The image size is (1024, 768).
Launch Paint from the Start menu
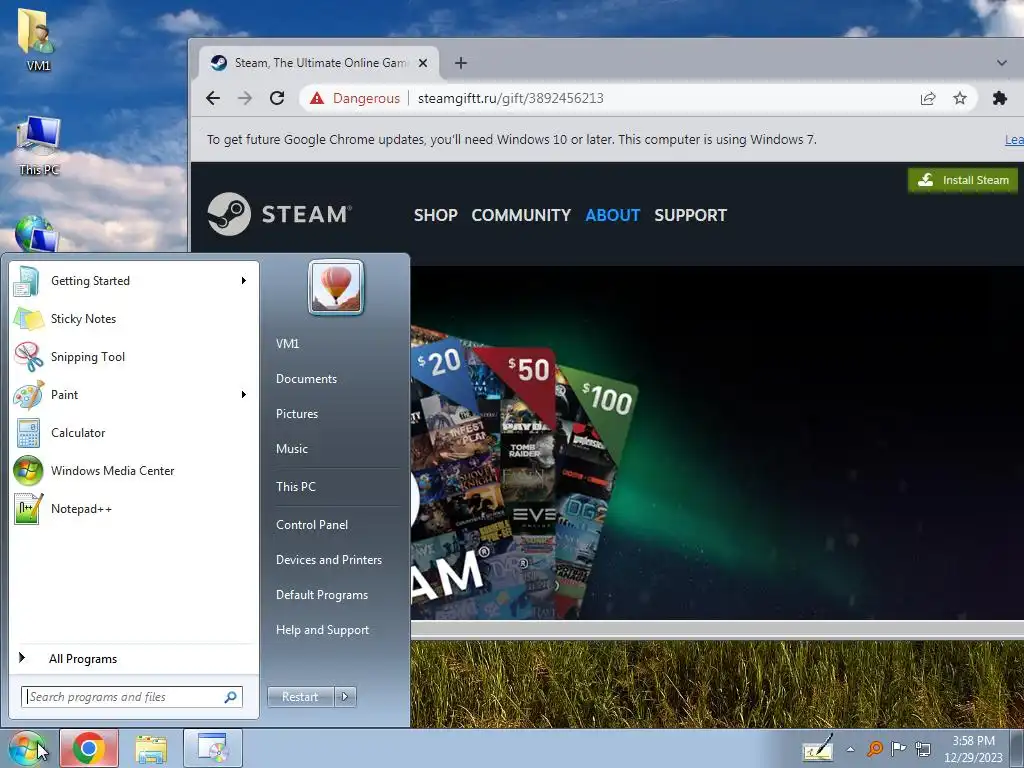coord(134,394)
